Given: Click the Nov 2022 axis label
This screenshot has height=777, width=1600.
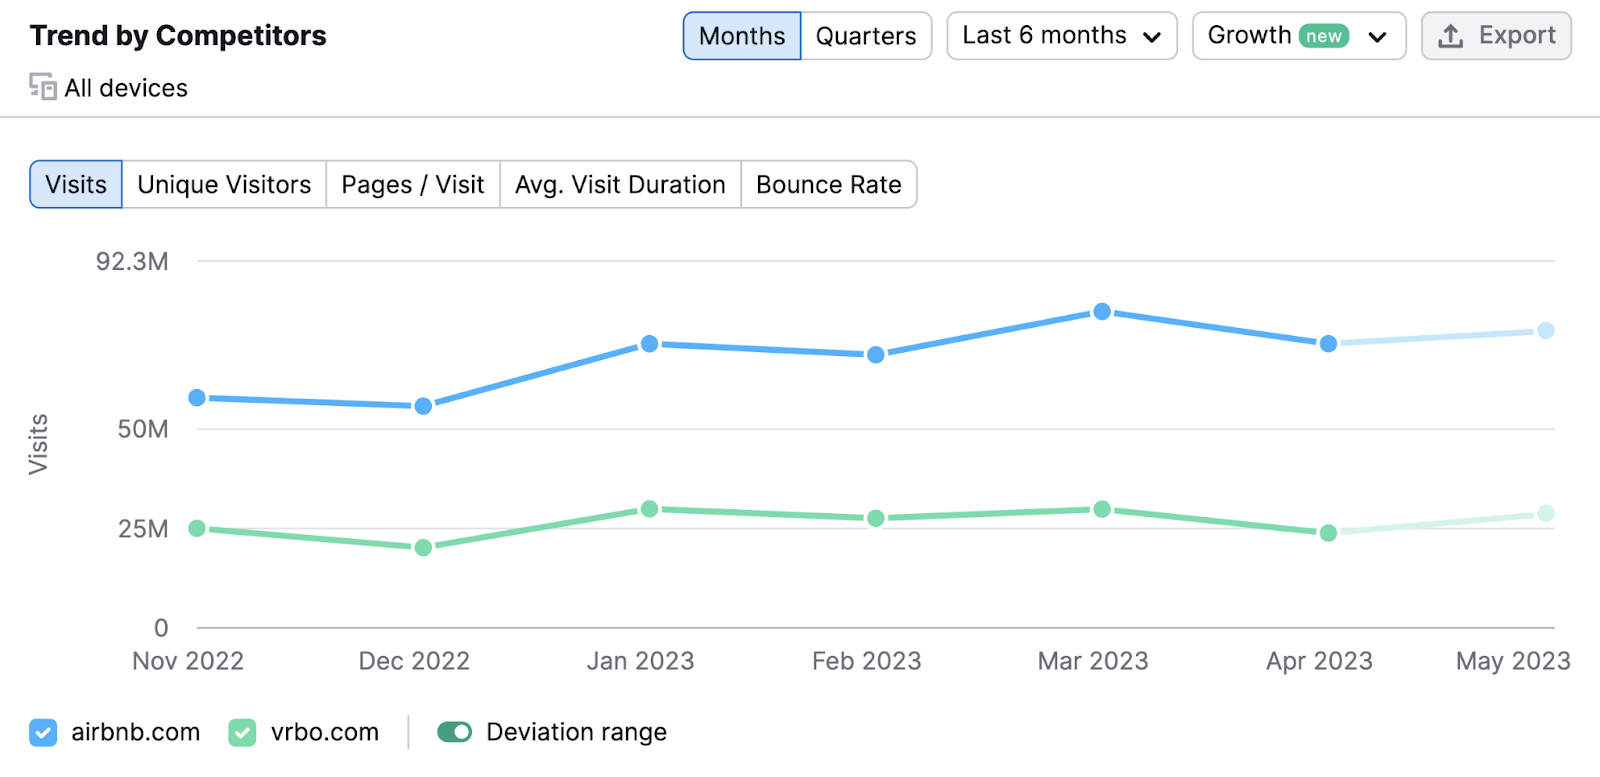Looking at the screenshot, I should pyautogui.click(x=188, y=661).
